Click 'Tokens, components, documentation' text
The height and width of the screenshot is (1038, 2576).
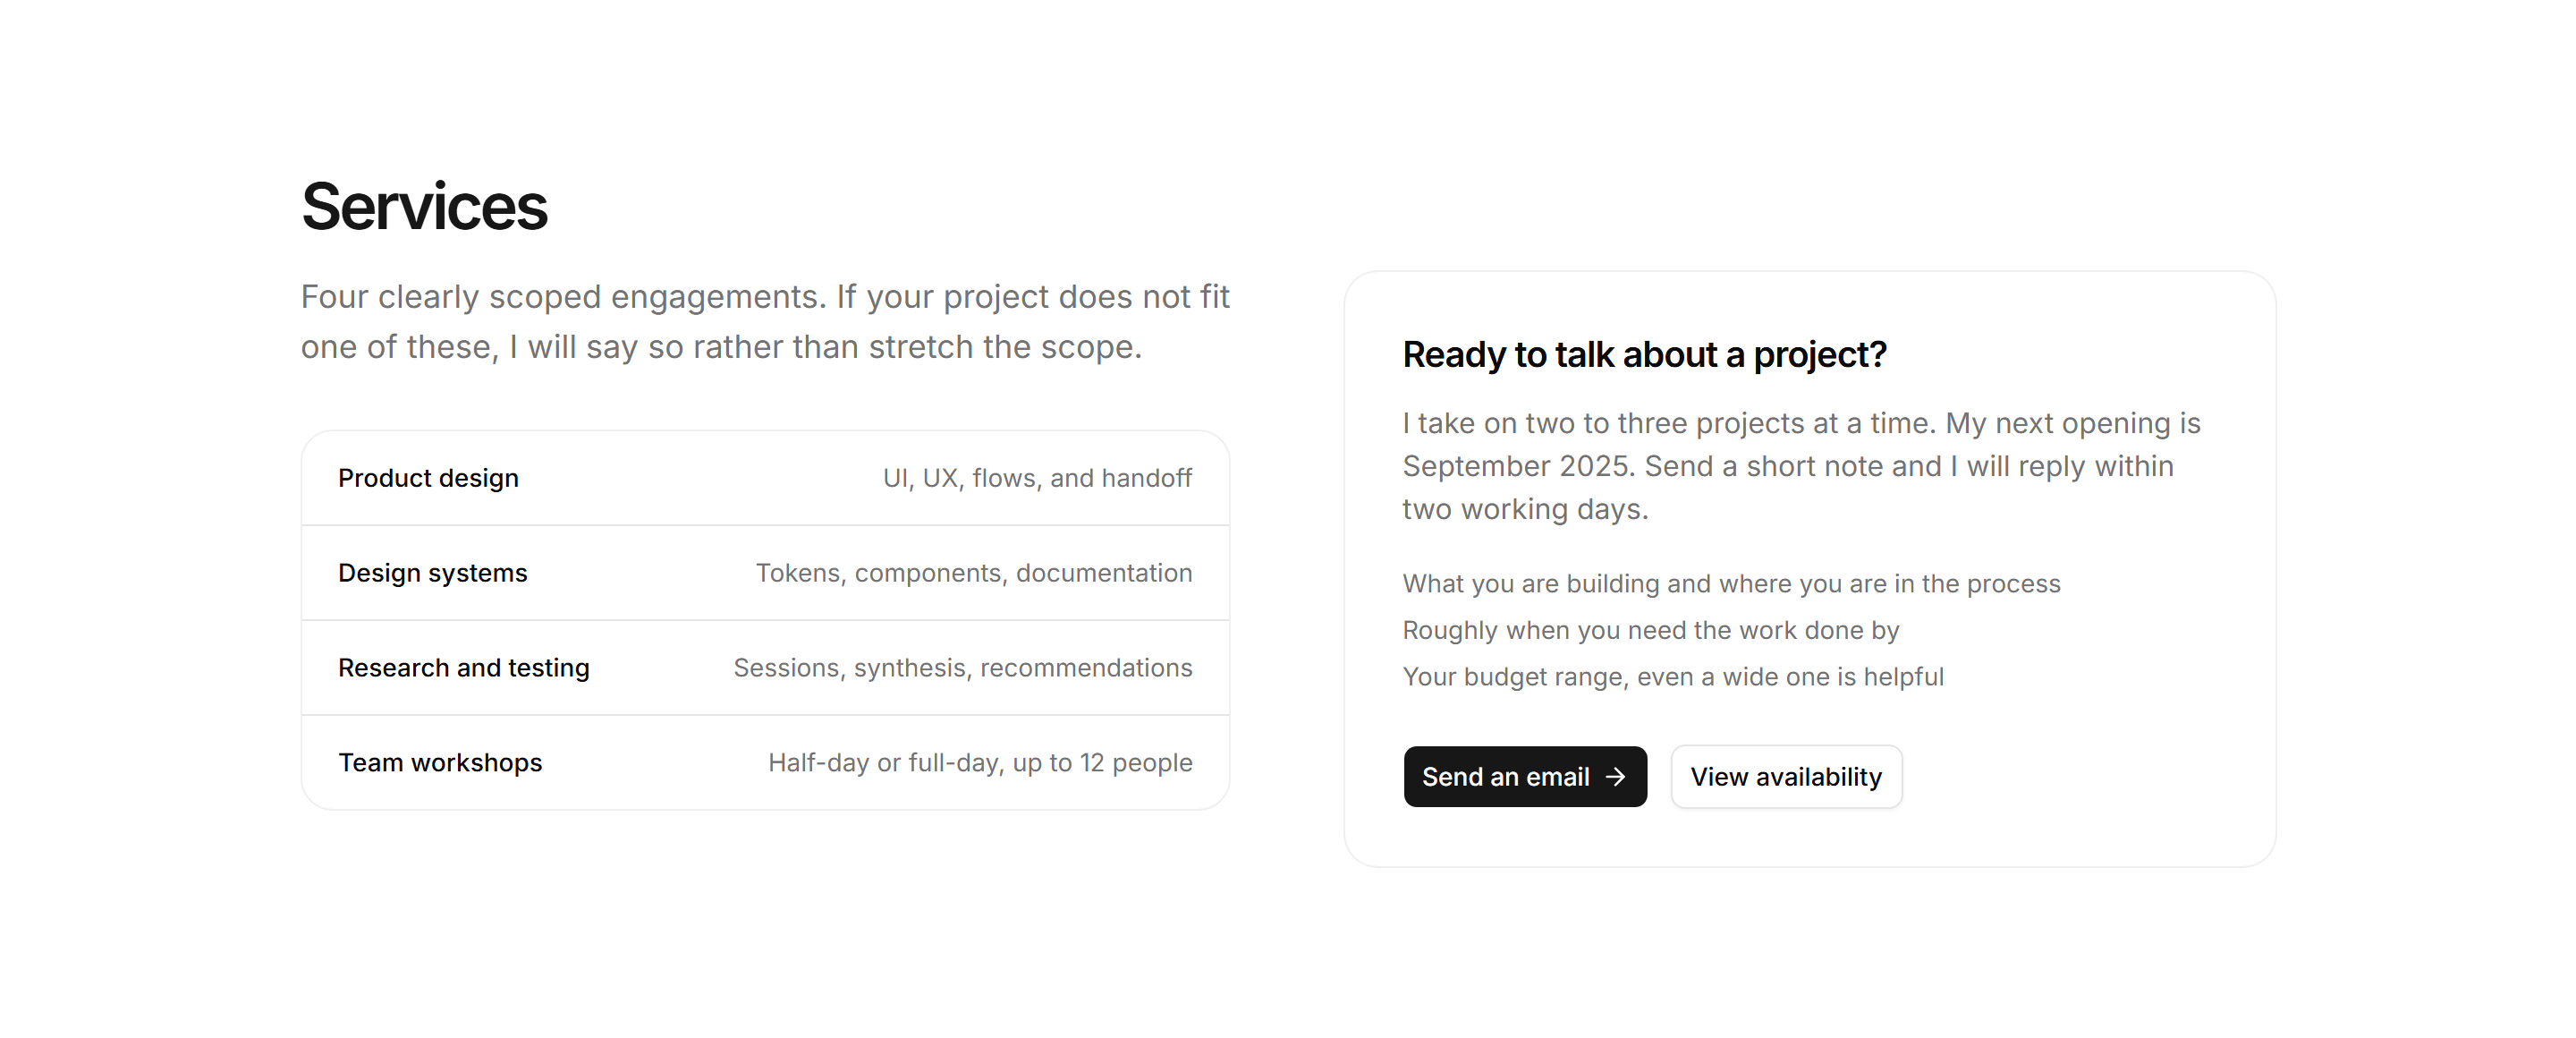tap(974, 573)
